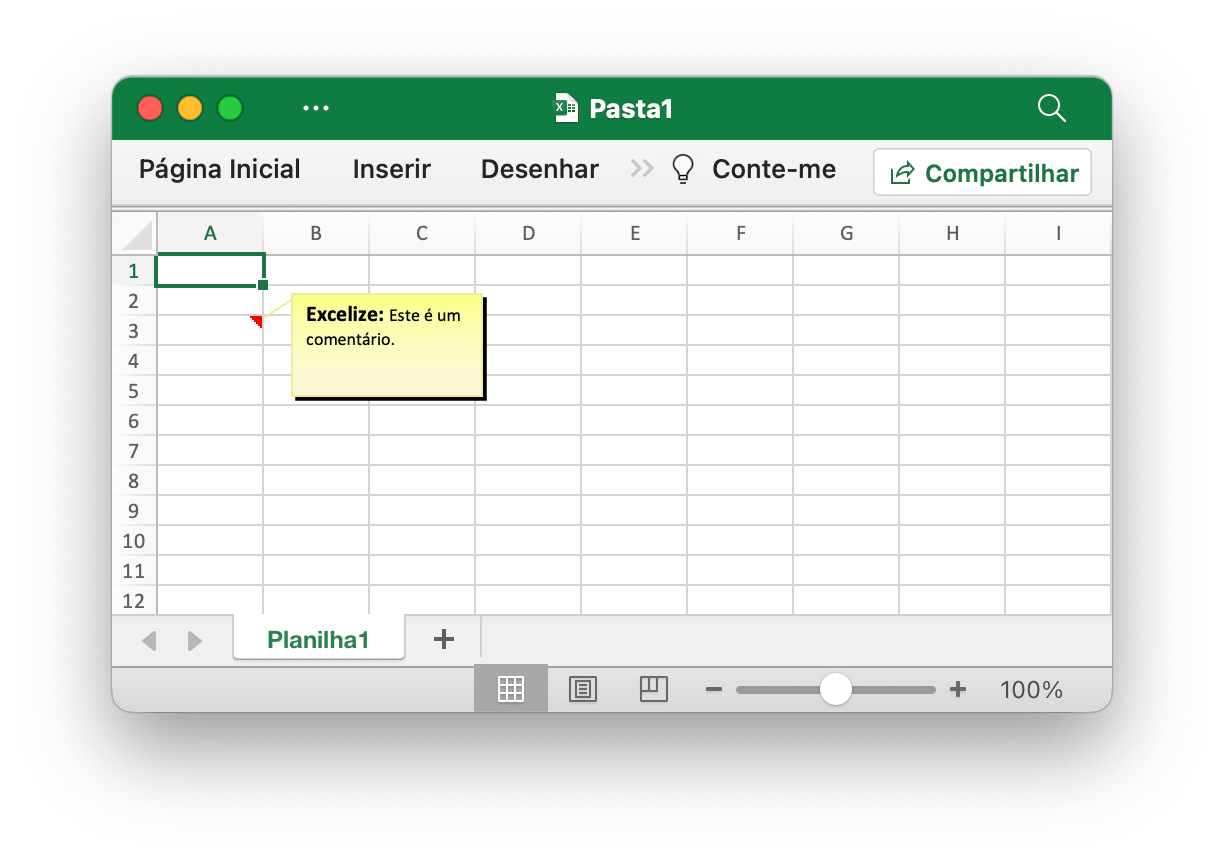Click the lightbulb Conte-me icon

[683, 169]
